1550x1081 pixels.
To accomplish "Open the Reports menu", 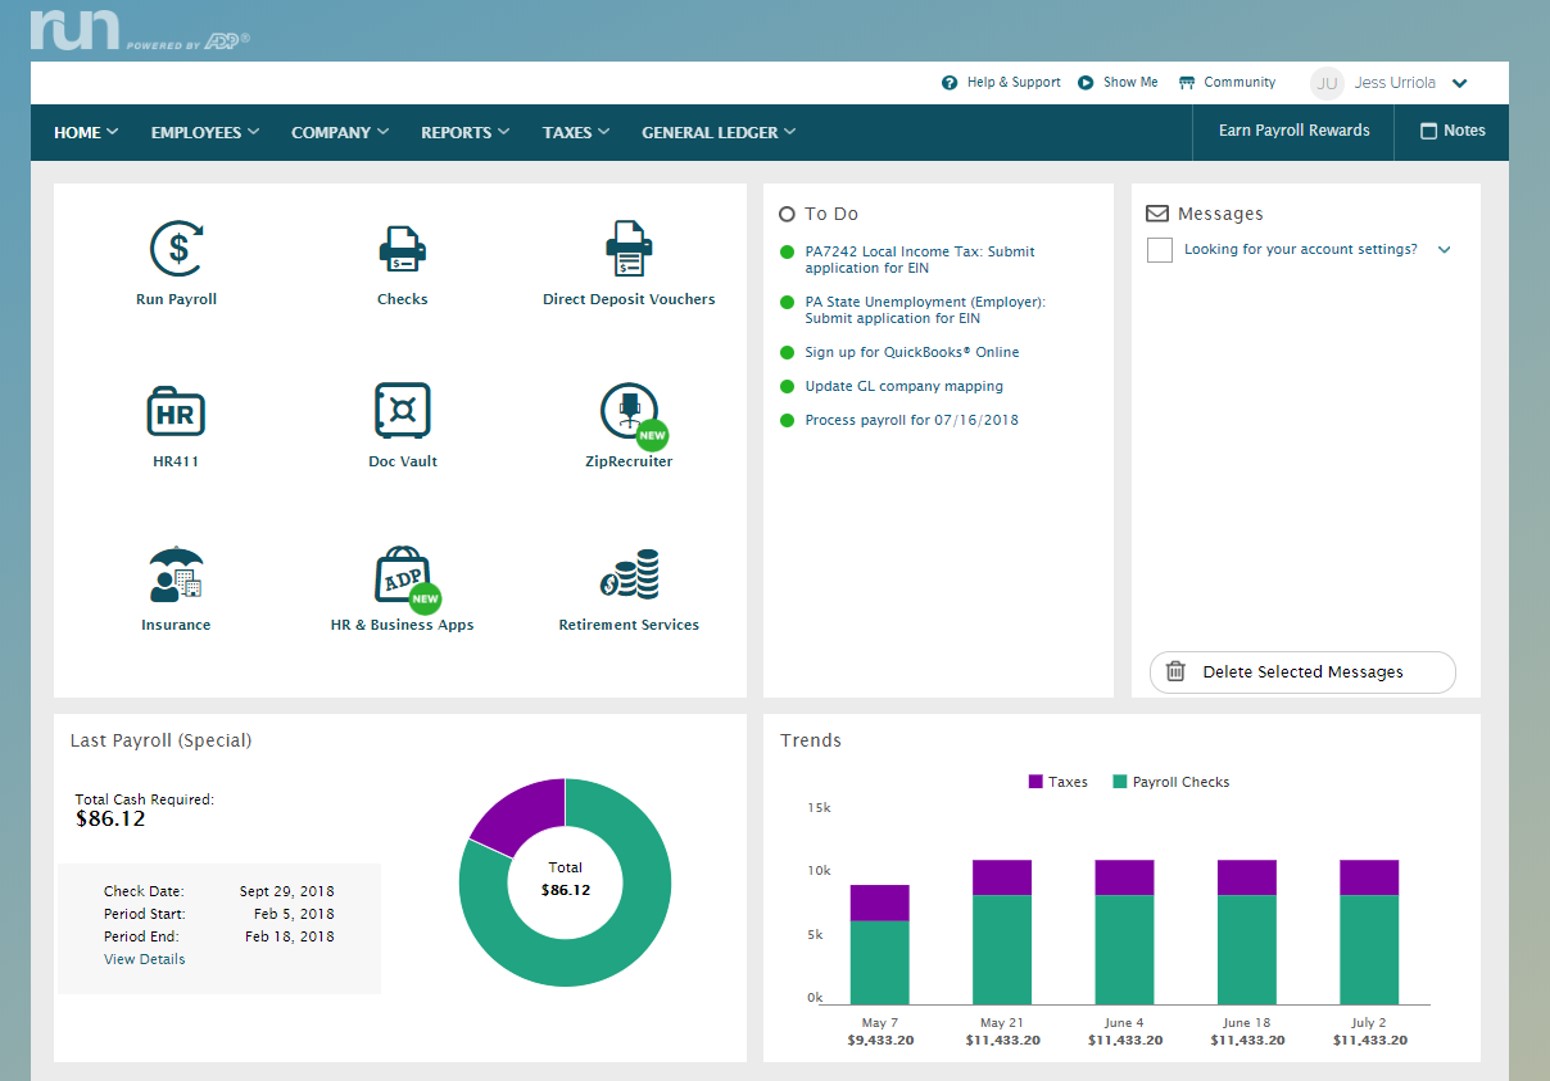I will pos(465,132).
